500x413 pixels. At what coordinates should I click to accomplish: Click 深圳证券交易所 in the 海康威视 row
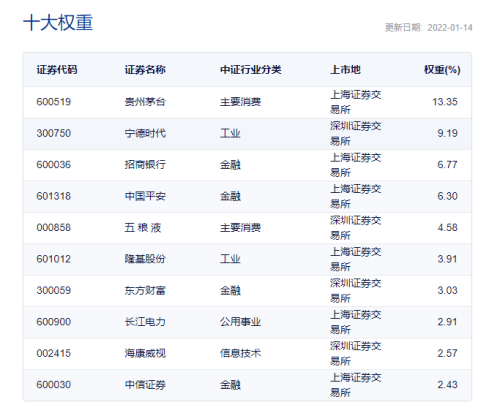point(356,353)
